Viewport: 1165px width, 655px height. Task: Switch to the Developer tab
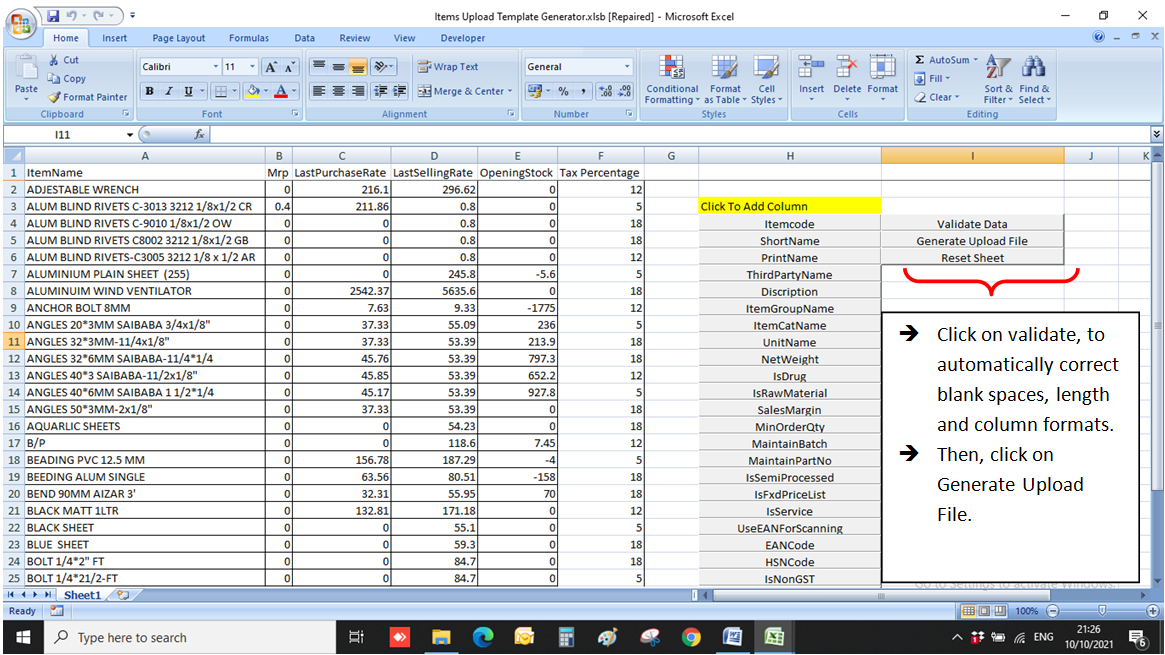[461, 37]
